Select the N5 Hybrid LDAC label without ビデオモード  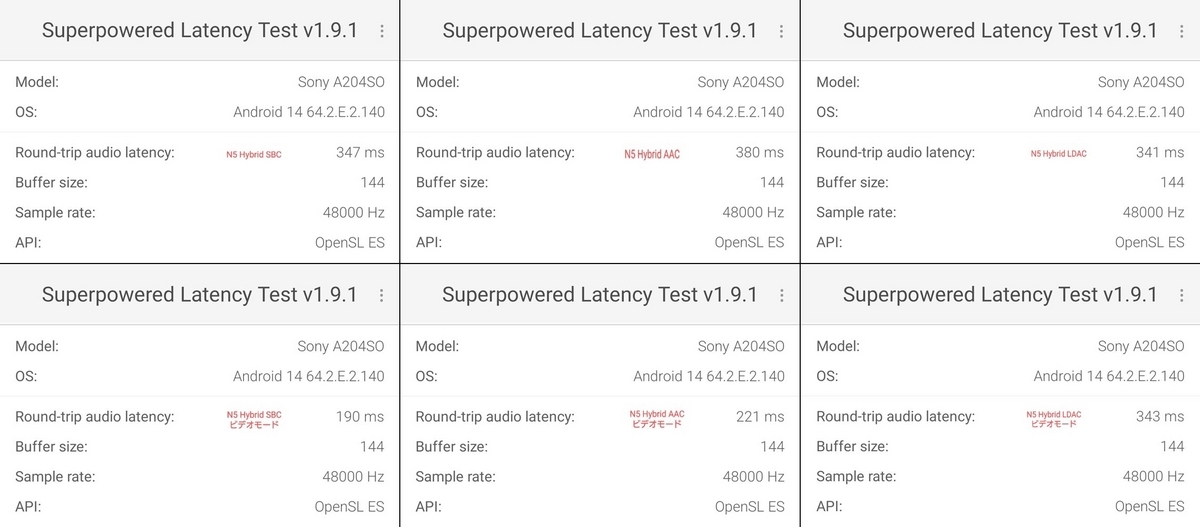(x=1059, y=154)
